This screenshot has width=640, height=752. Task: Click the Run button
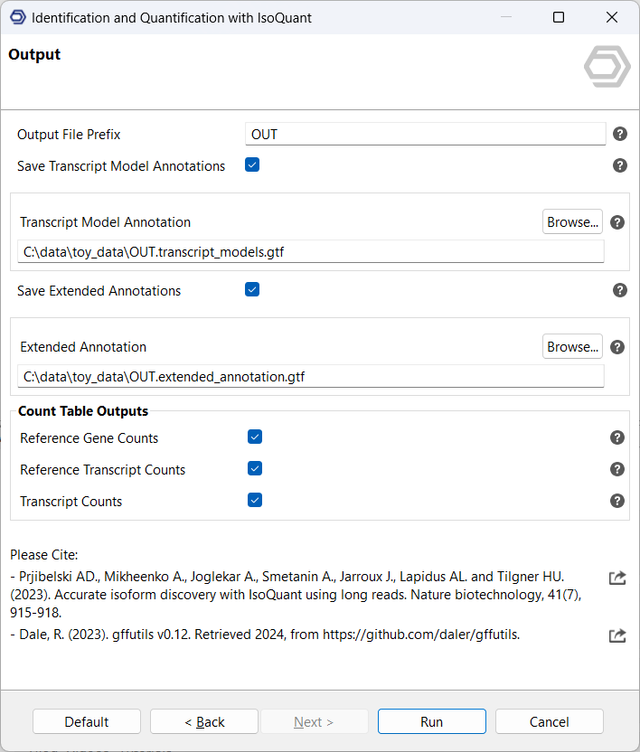click(431, 722)
